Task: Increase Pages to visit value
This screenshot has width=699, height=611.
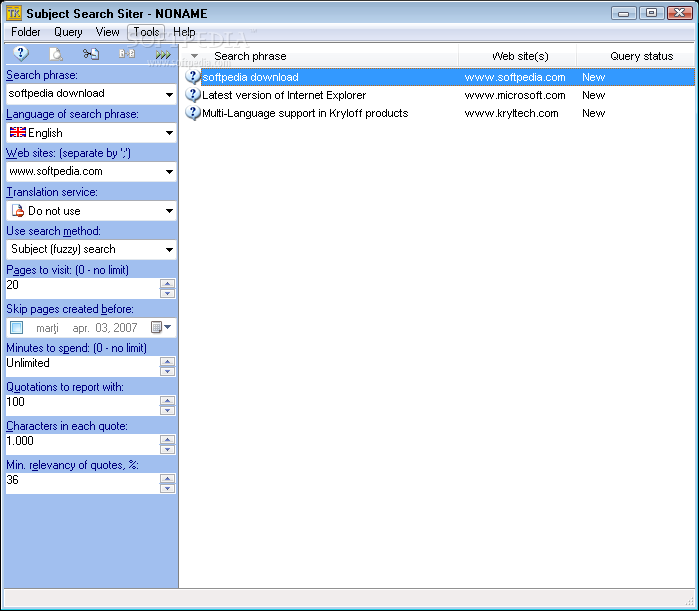Action: (167, 283)
